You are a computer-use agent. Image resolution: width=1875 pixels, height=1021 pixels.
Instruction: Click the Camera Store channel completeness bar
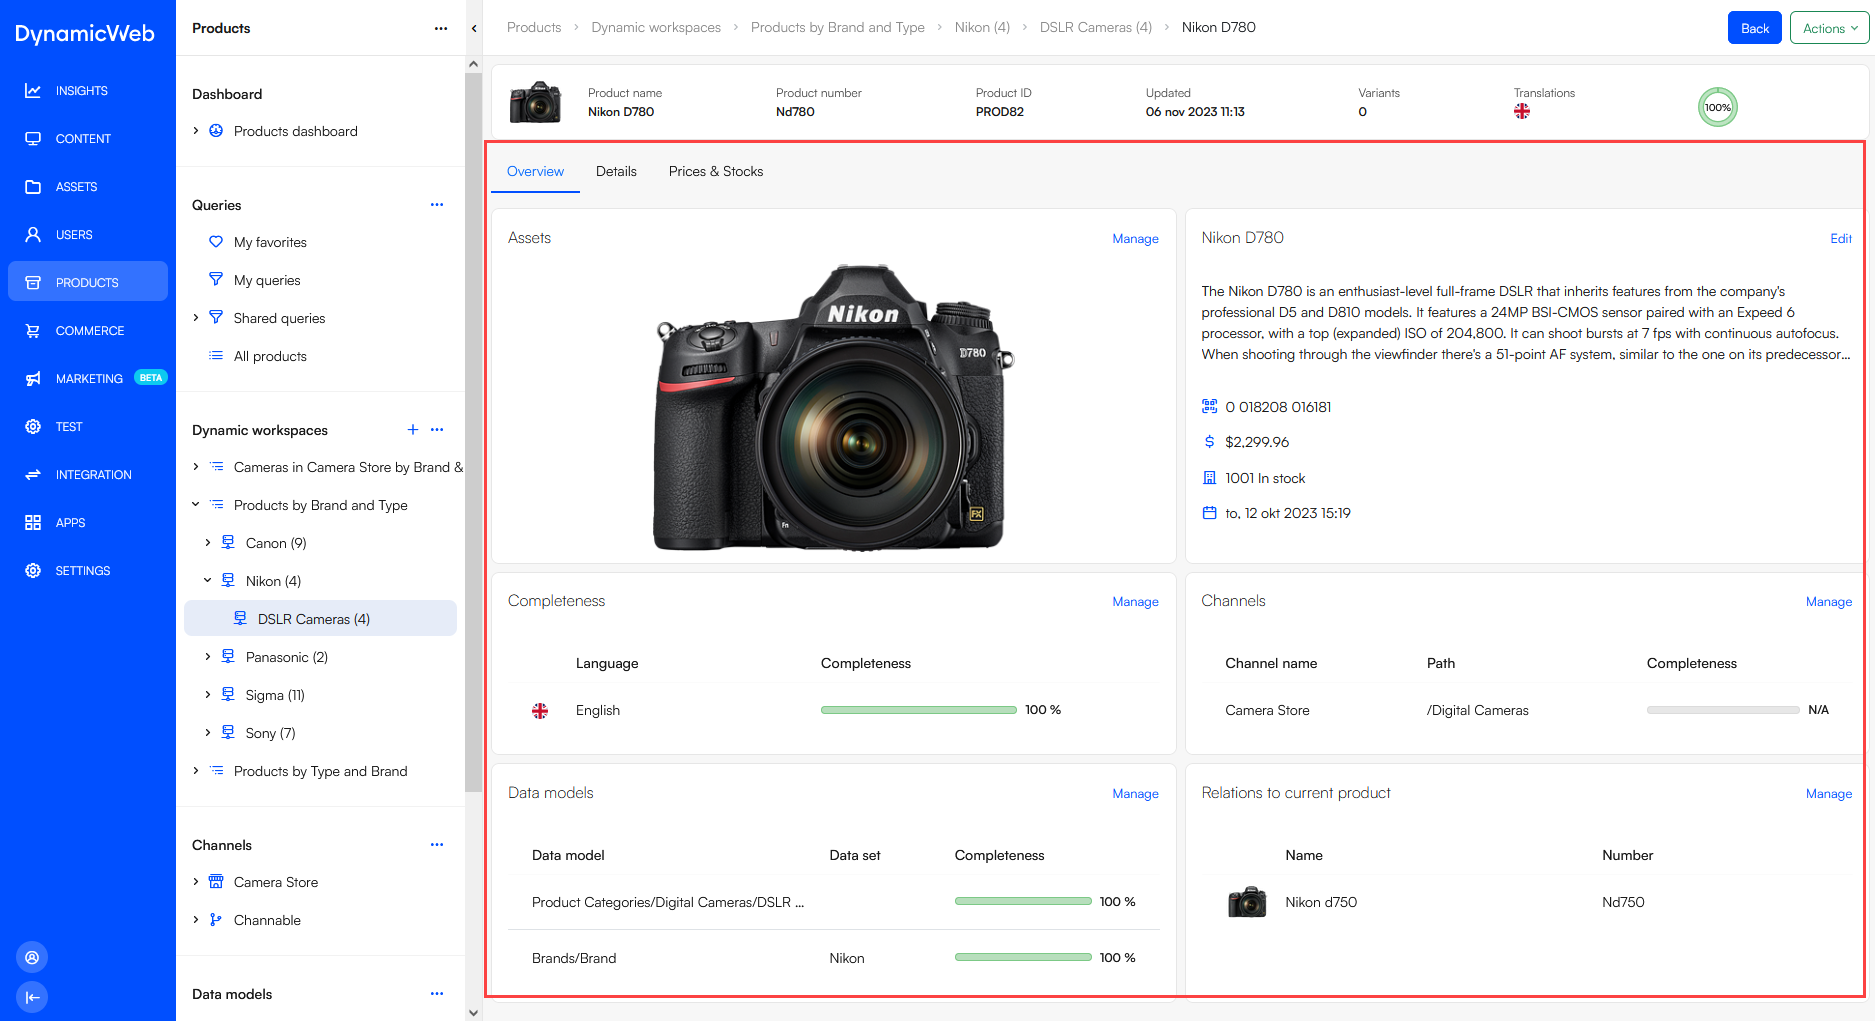(x=1723, y=710)
